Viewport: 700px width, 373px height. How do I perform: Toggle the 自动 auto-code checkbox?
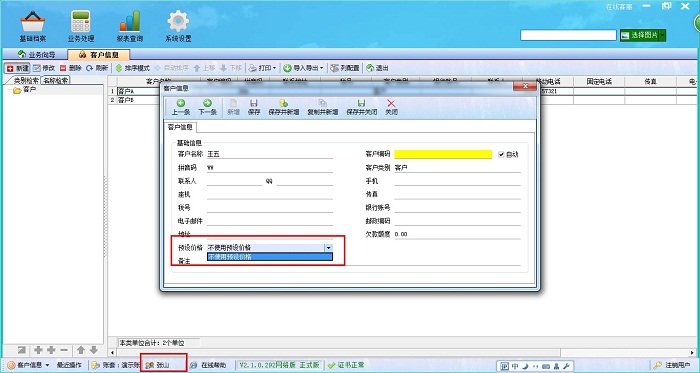tap(501, 154)
